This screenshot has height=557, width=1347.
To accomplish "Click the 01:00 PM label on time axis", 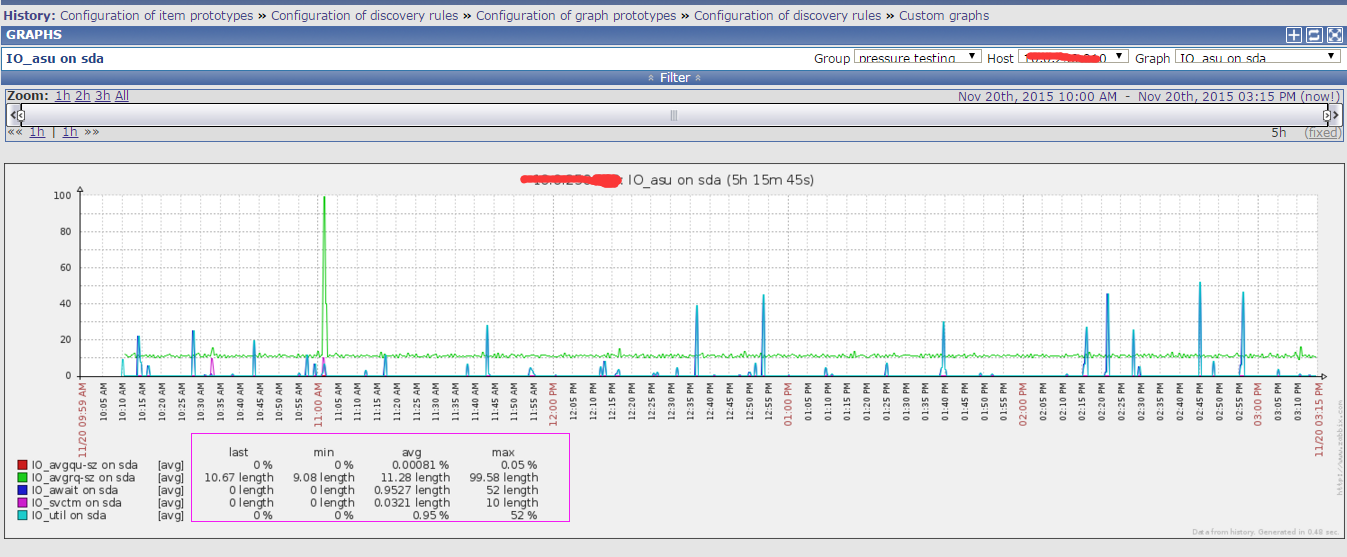I will point(788,407).
